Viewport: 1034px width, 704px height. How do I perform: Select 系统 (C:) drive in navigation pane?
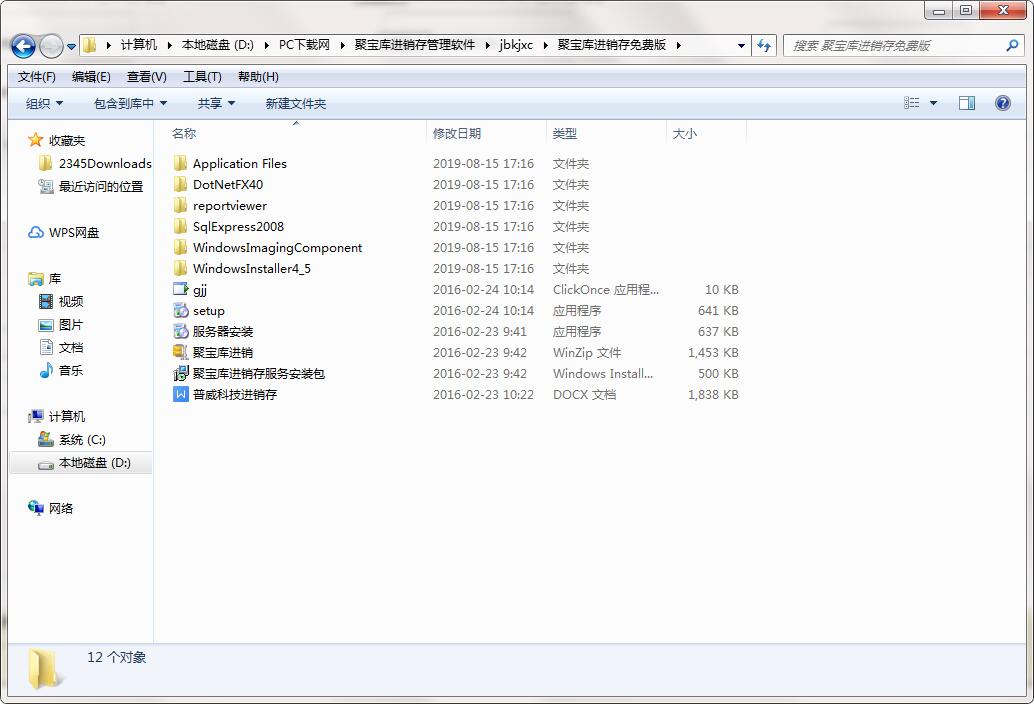point(82,440)
